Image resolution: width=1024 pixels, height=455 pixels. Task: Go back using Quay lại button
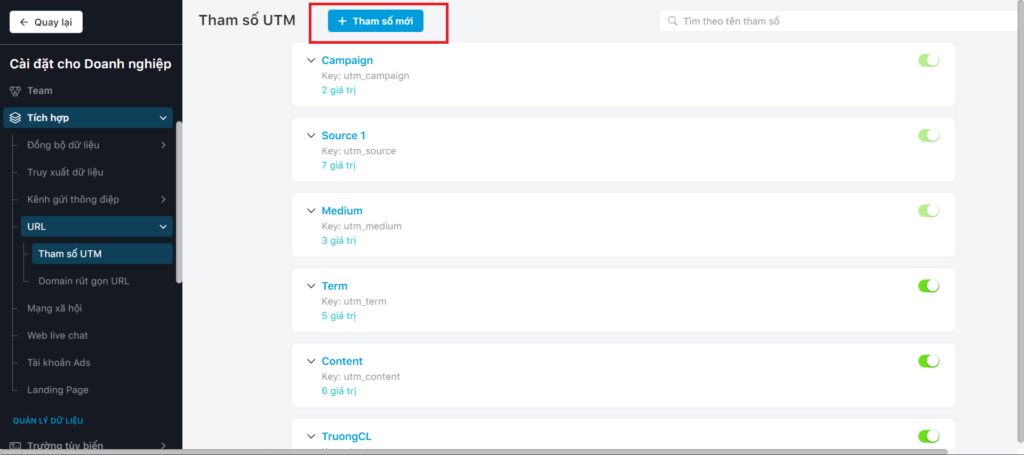(x=46, y=22)
